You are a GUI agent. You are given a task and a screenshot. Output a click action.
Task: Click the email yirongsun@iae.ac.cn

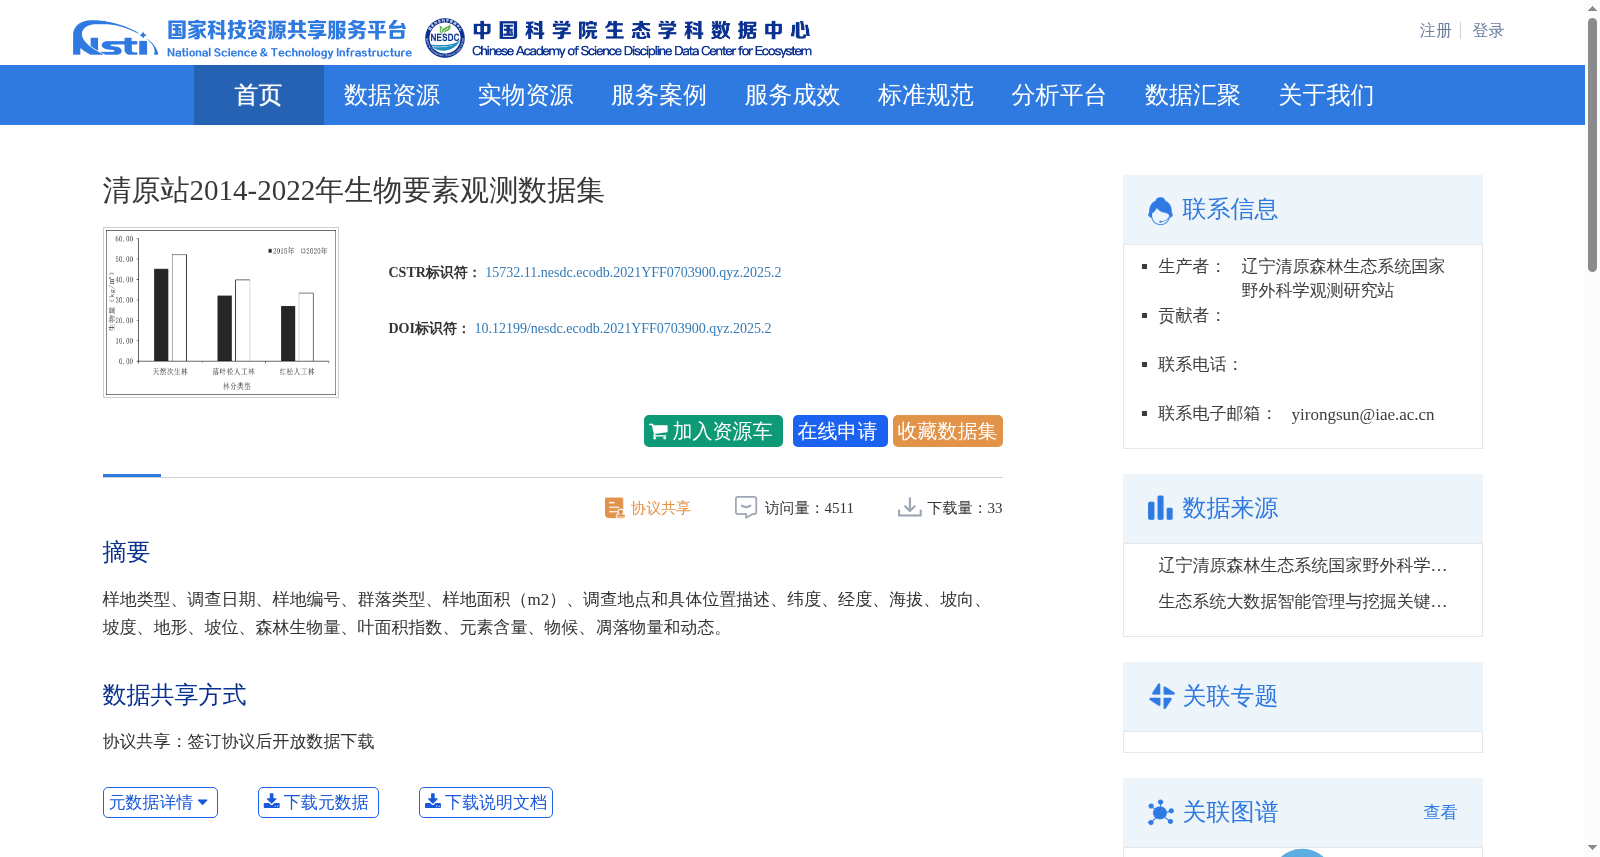click(x=1362, y=414)
